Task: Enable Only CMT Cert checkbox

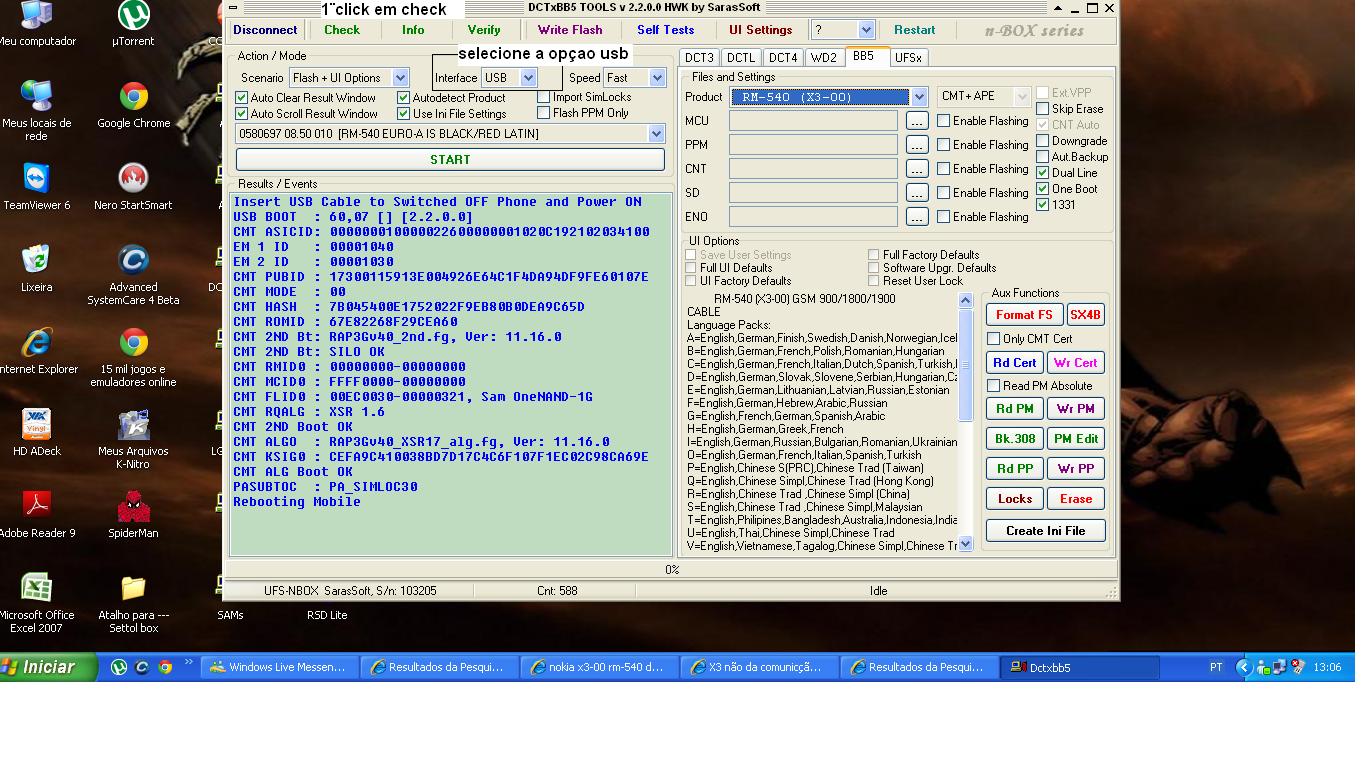Action: point(993,339)
